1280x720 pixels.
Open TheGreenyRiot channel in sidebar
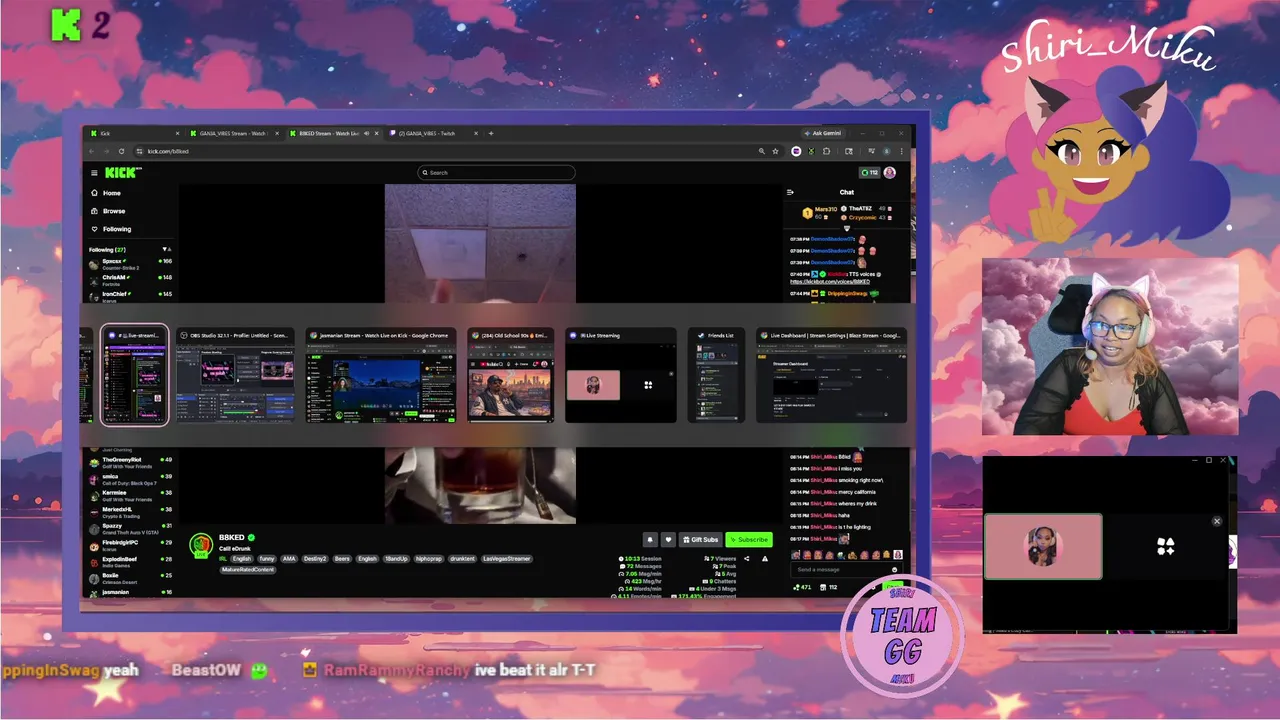[130, 462]
